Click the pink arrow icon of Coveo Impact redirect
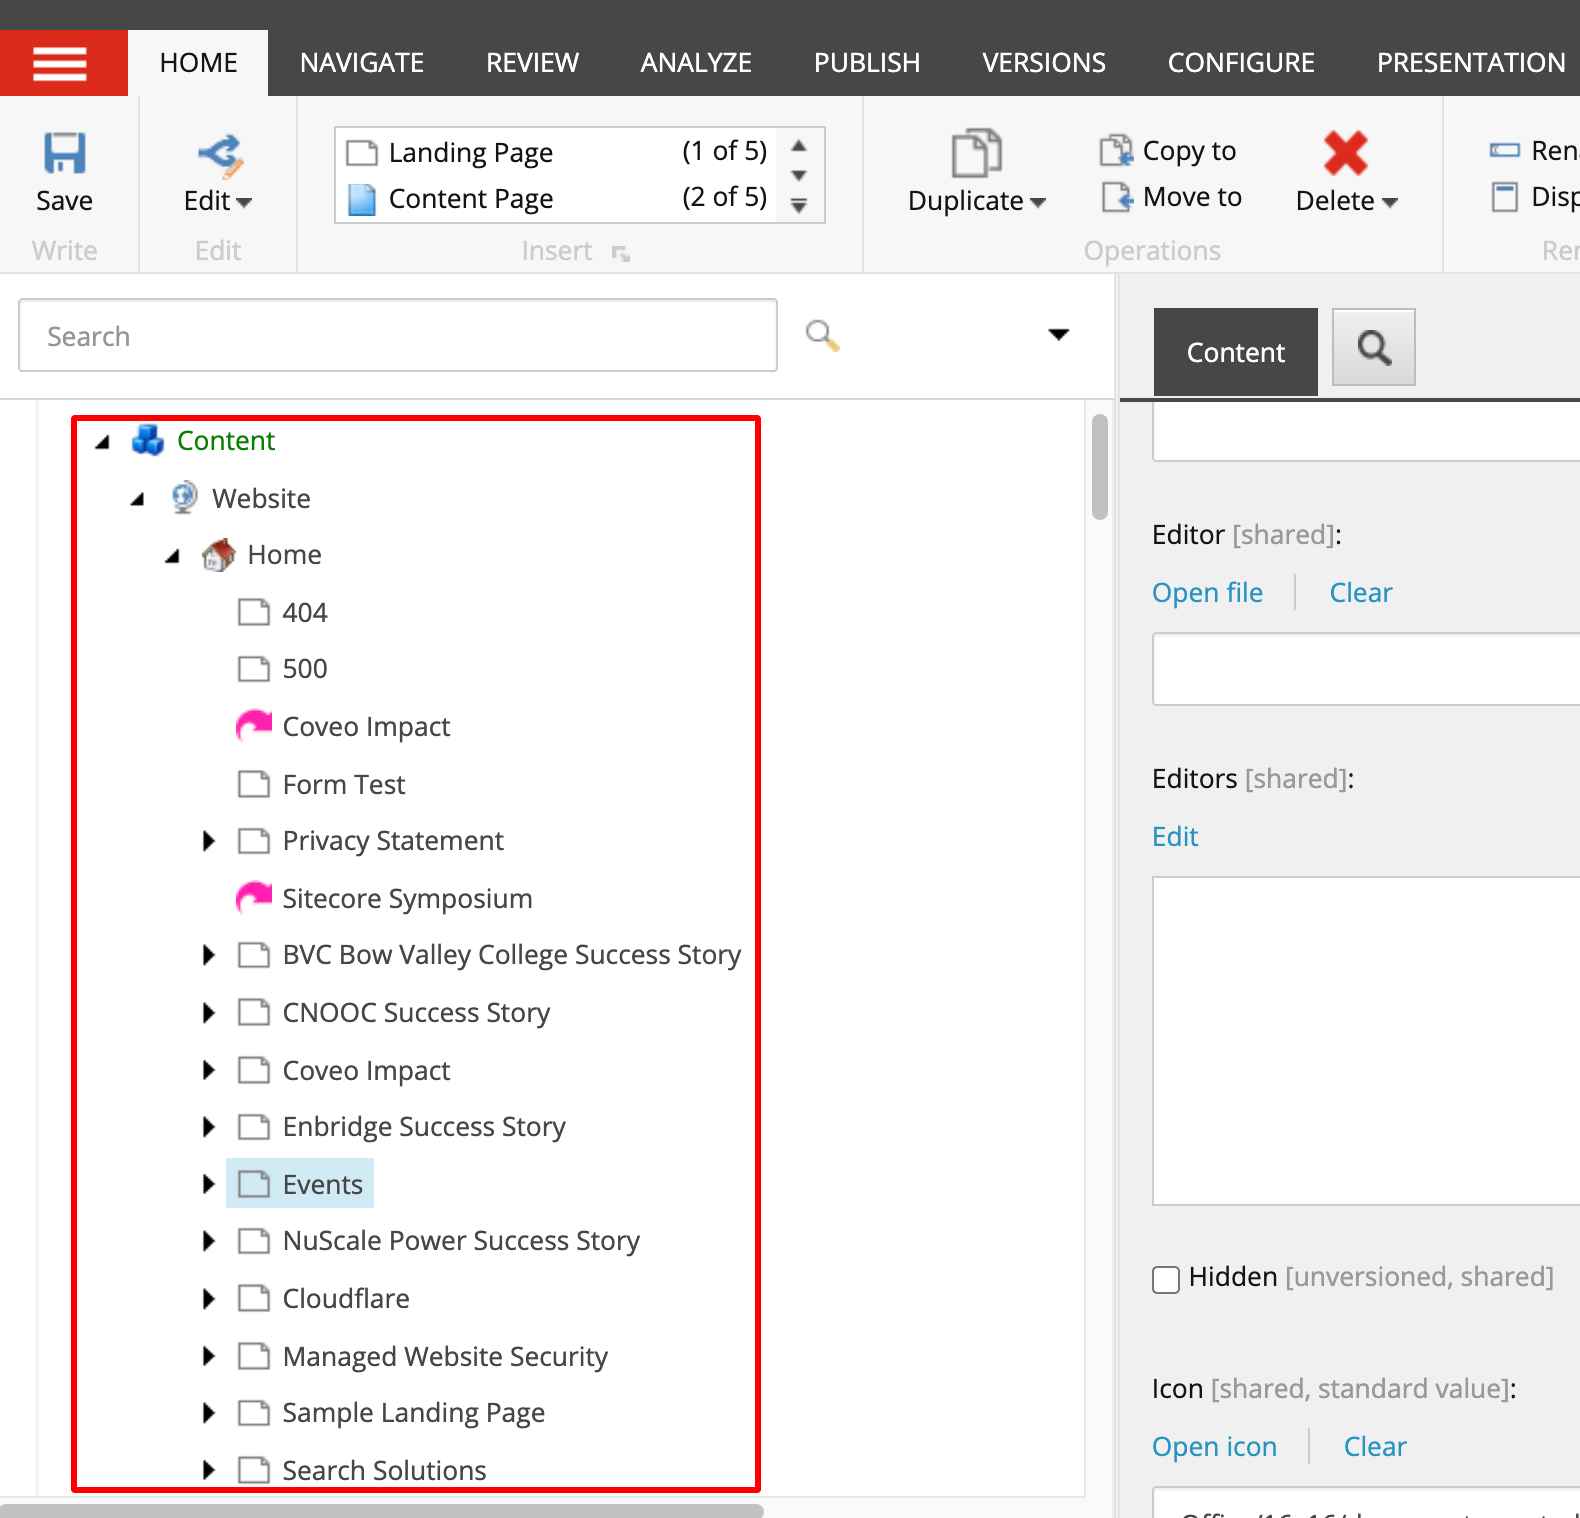The image size is (1580, 1518). click(254, 726)
